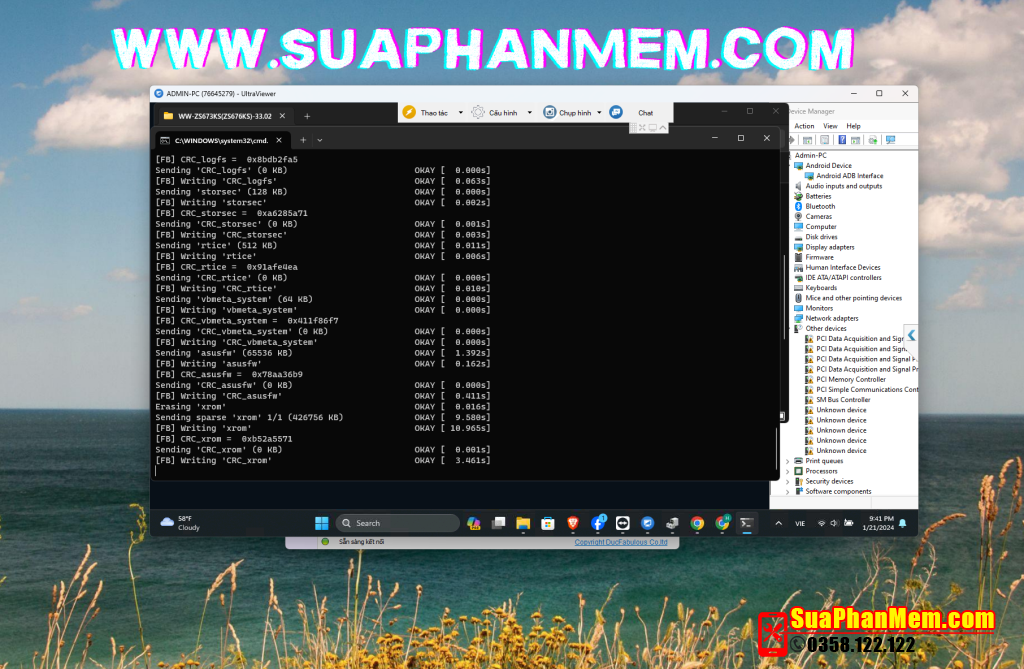Image resolution: width=1024 pixels, height=669 pixels.
Task: Expand the Processors tree node
Action: pyautogui.click(x=787, y=471)
